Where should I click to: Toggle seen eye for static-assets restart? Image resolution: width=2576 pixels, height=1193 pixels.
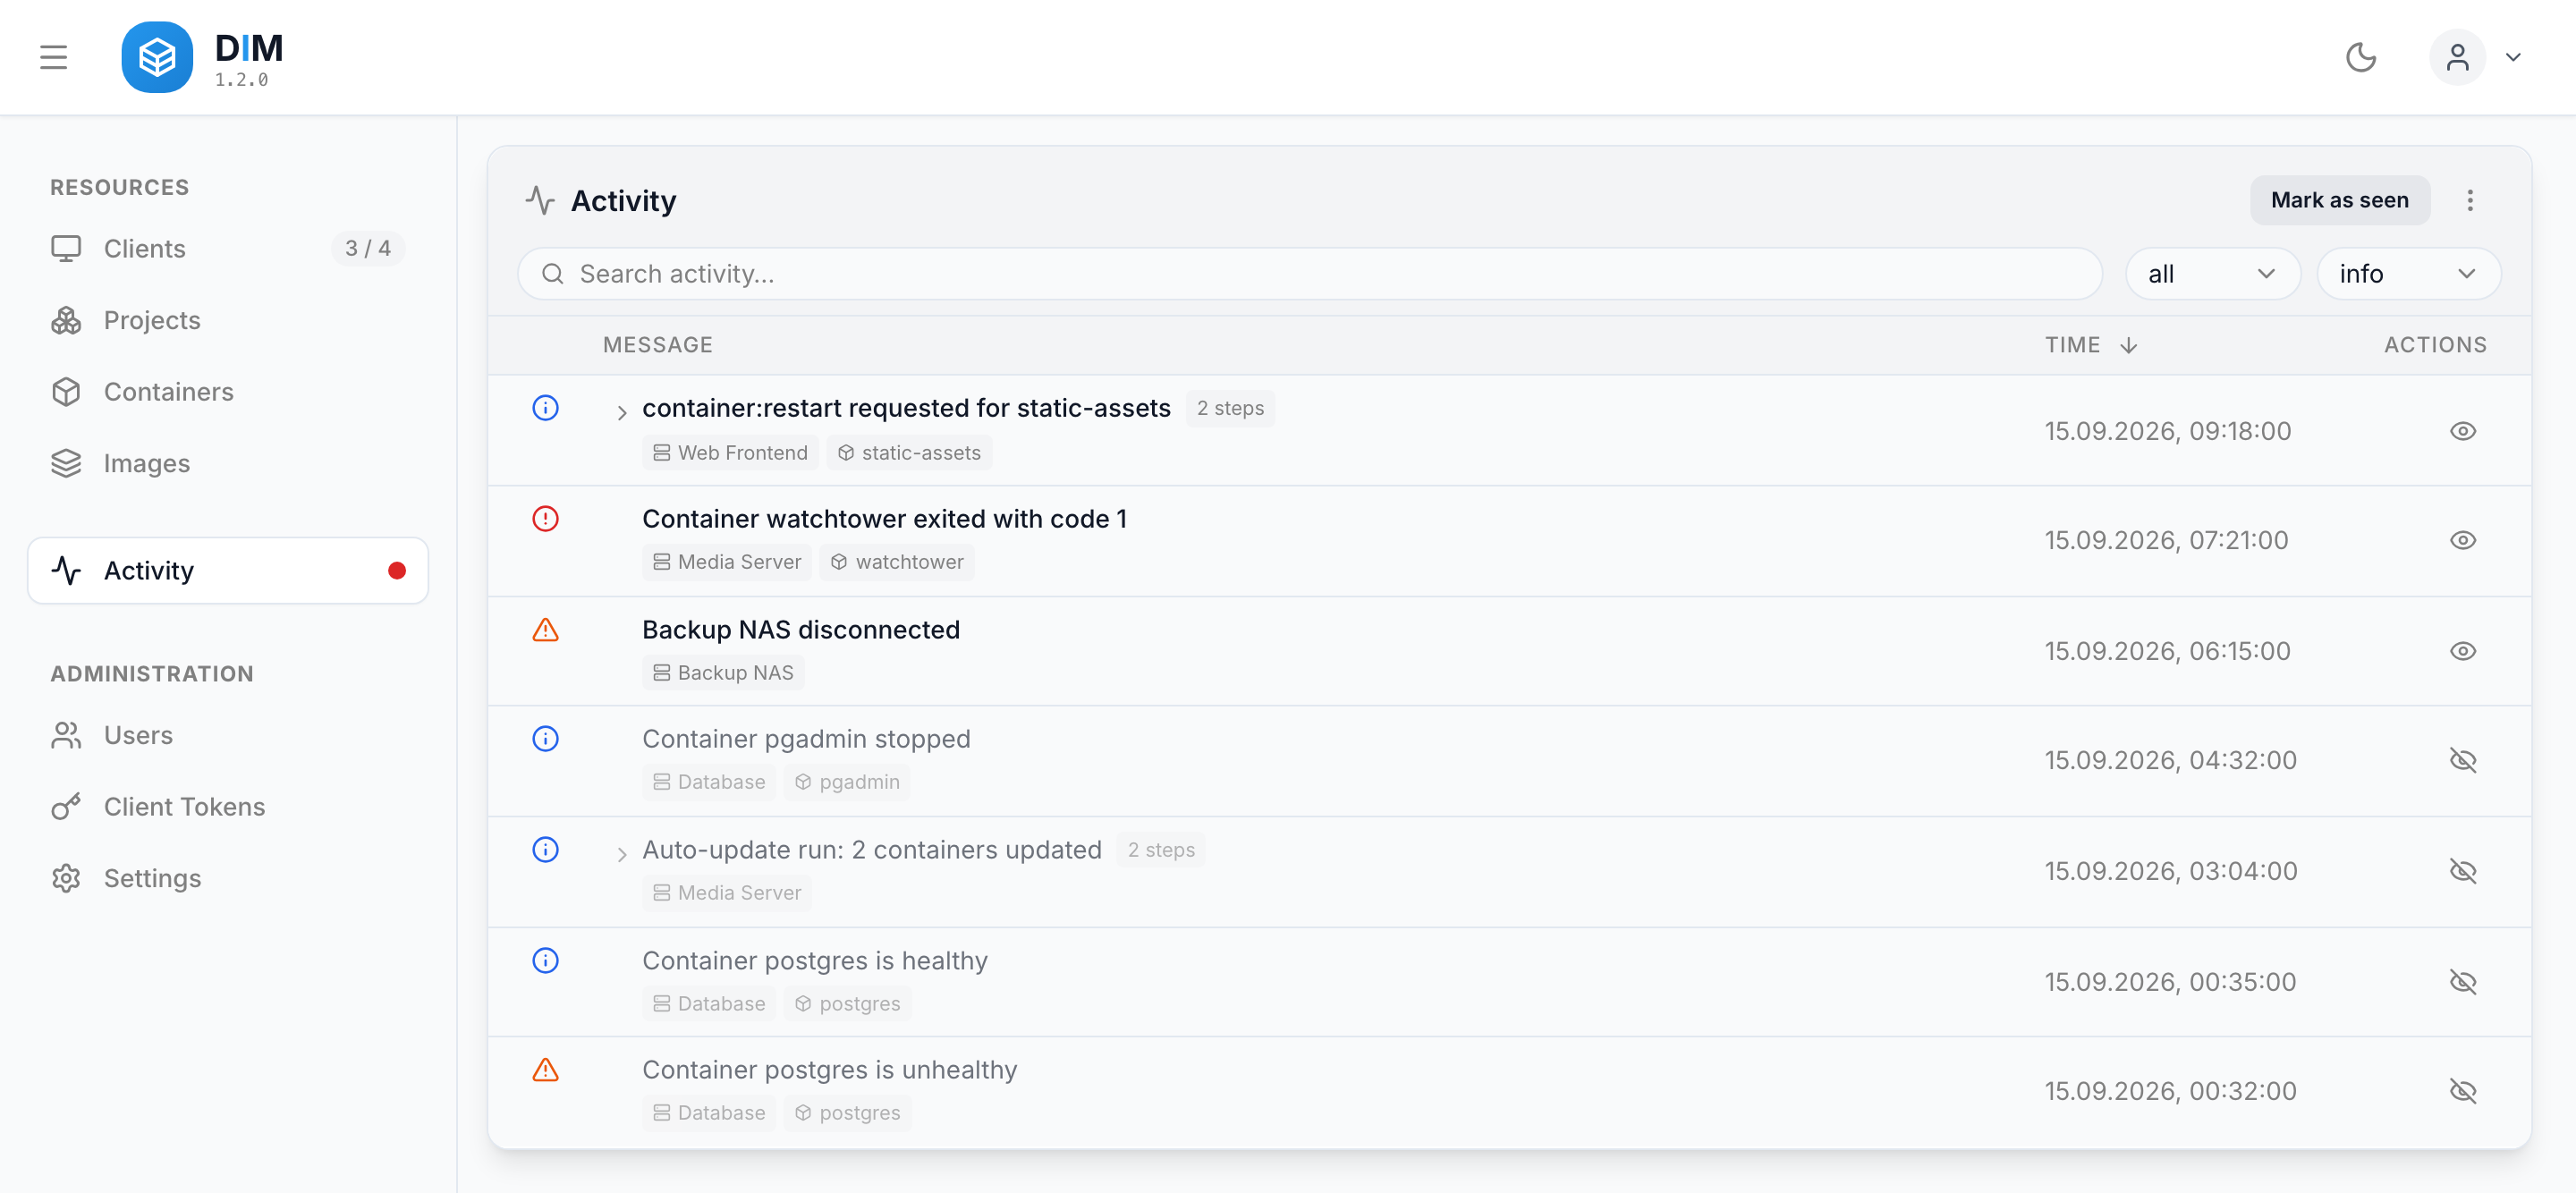pos(2462,431)
